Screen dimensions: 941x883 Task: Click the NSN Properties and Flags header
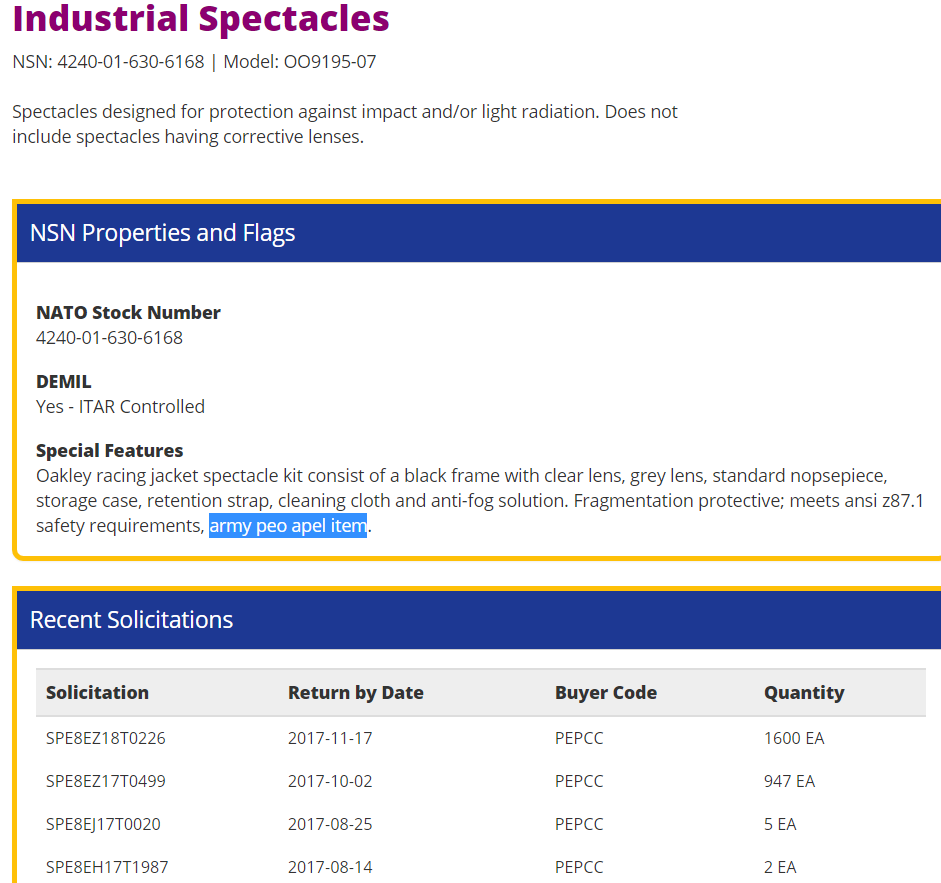[x=163, y=233]
